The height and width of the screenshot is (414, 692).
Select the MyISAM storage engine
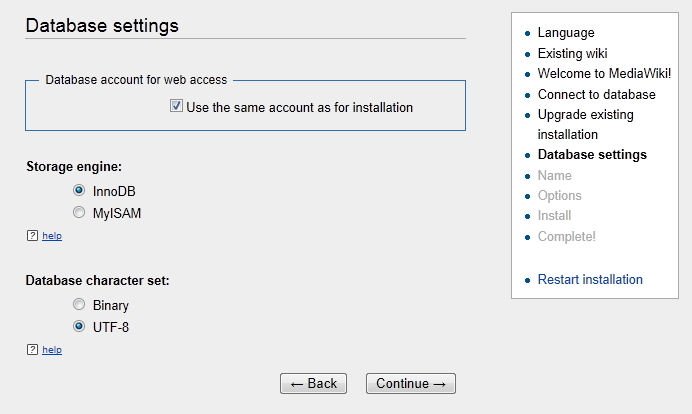[79, 212]
